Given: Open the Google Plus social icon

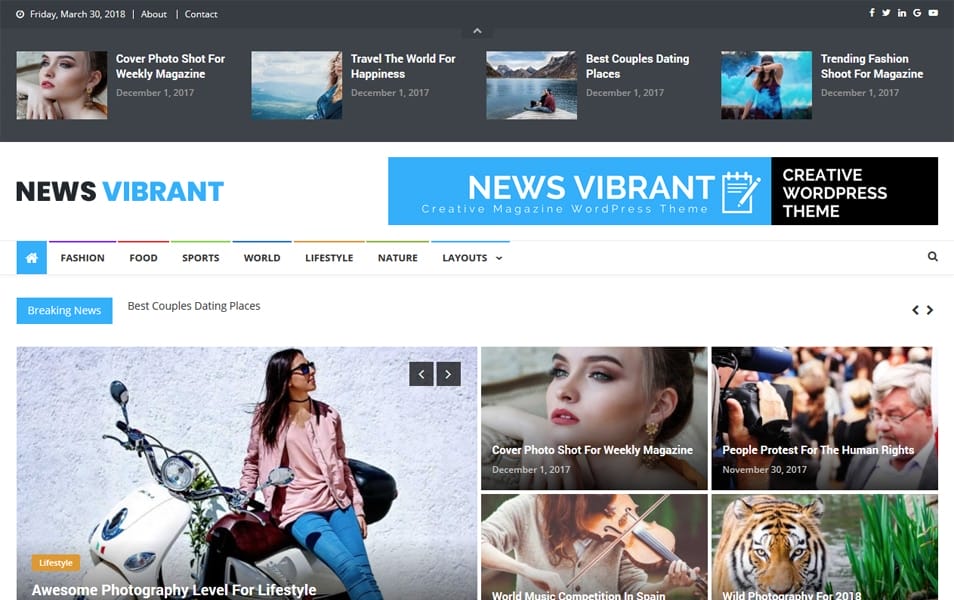Looking at the screenshot, I should click(919, 12).
